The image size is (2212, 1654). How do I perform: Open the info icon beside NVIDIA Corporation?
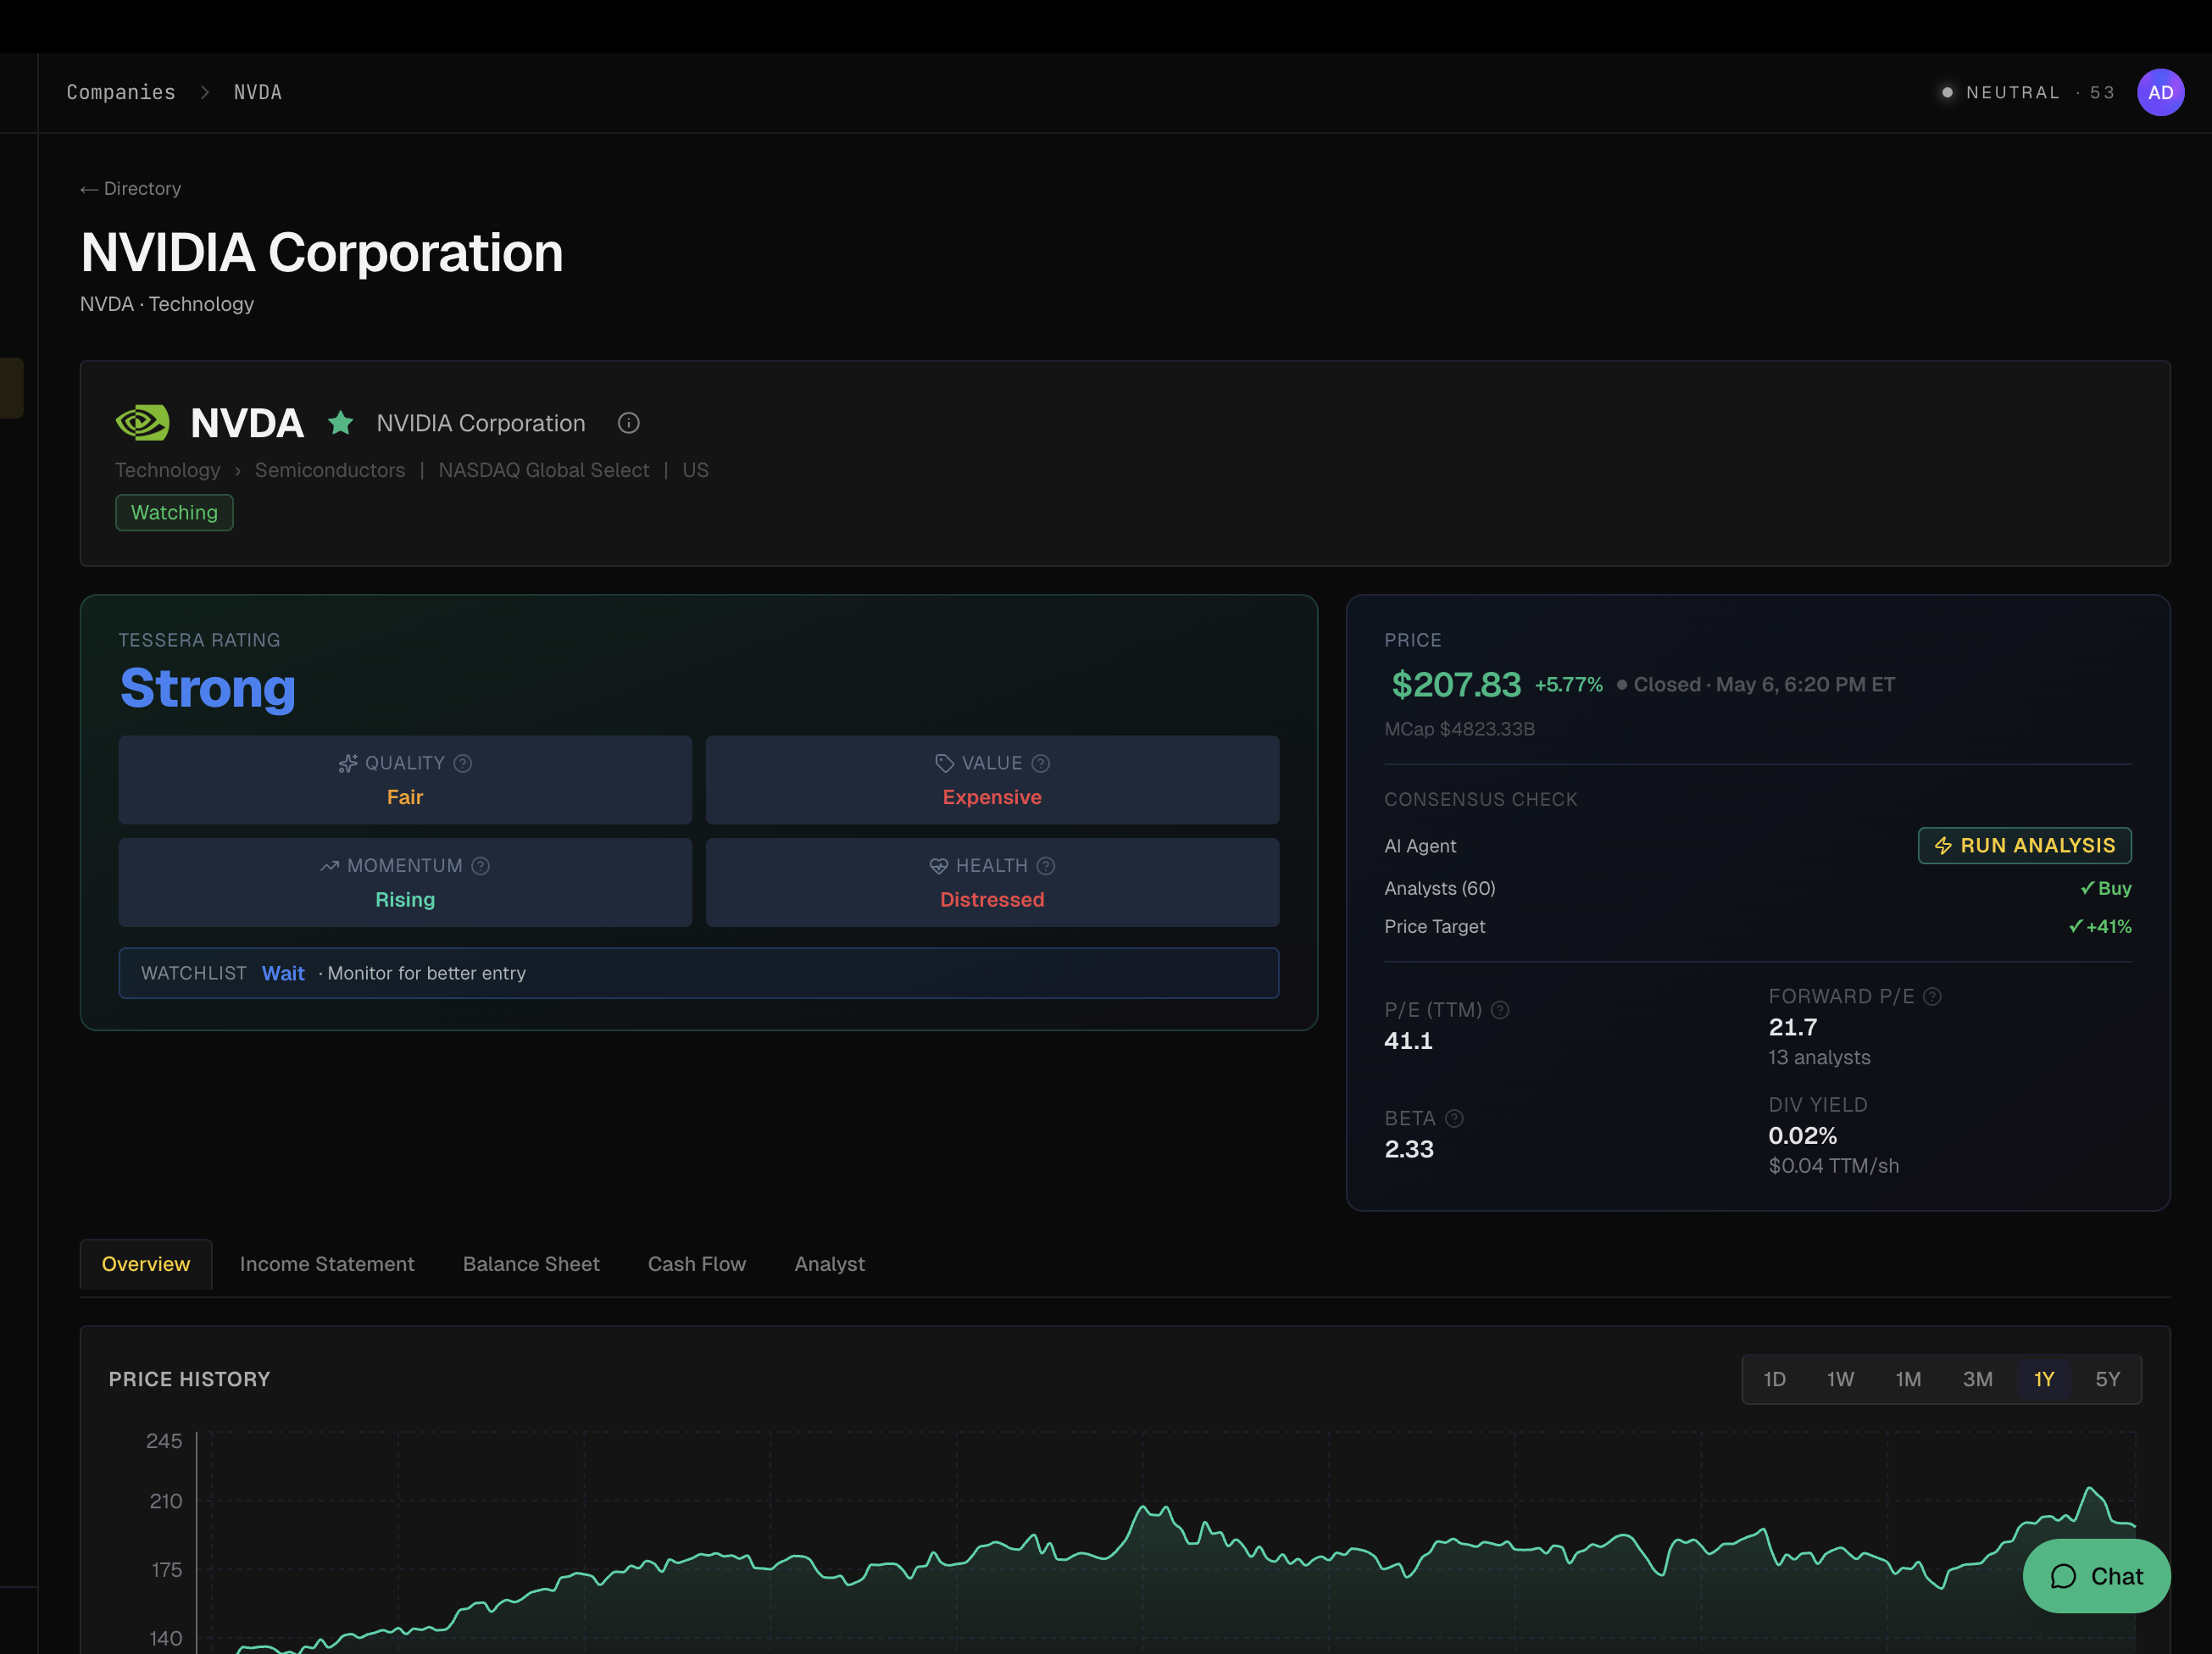(x=628, y=423)
